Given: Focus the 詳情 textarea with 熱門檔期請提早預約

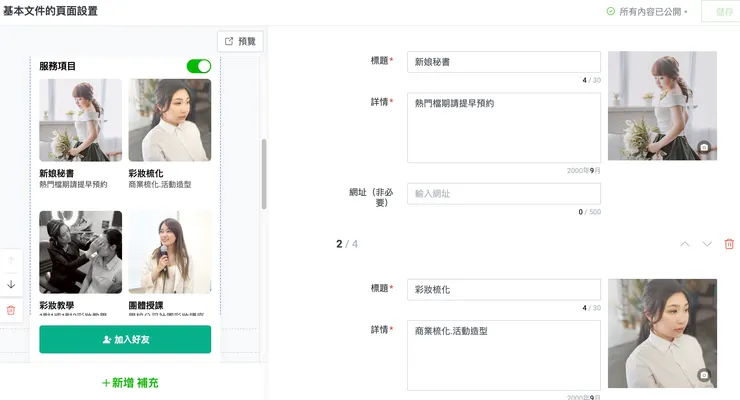Looking at the screenshot, I should pos(504,127).
